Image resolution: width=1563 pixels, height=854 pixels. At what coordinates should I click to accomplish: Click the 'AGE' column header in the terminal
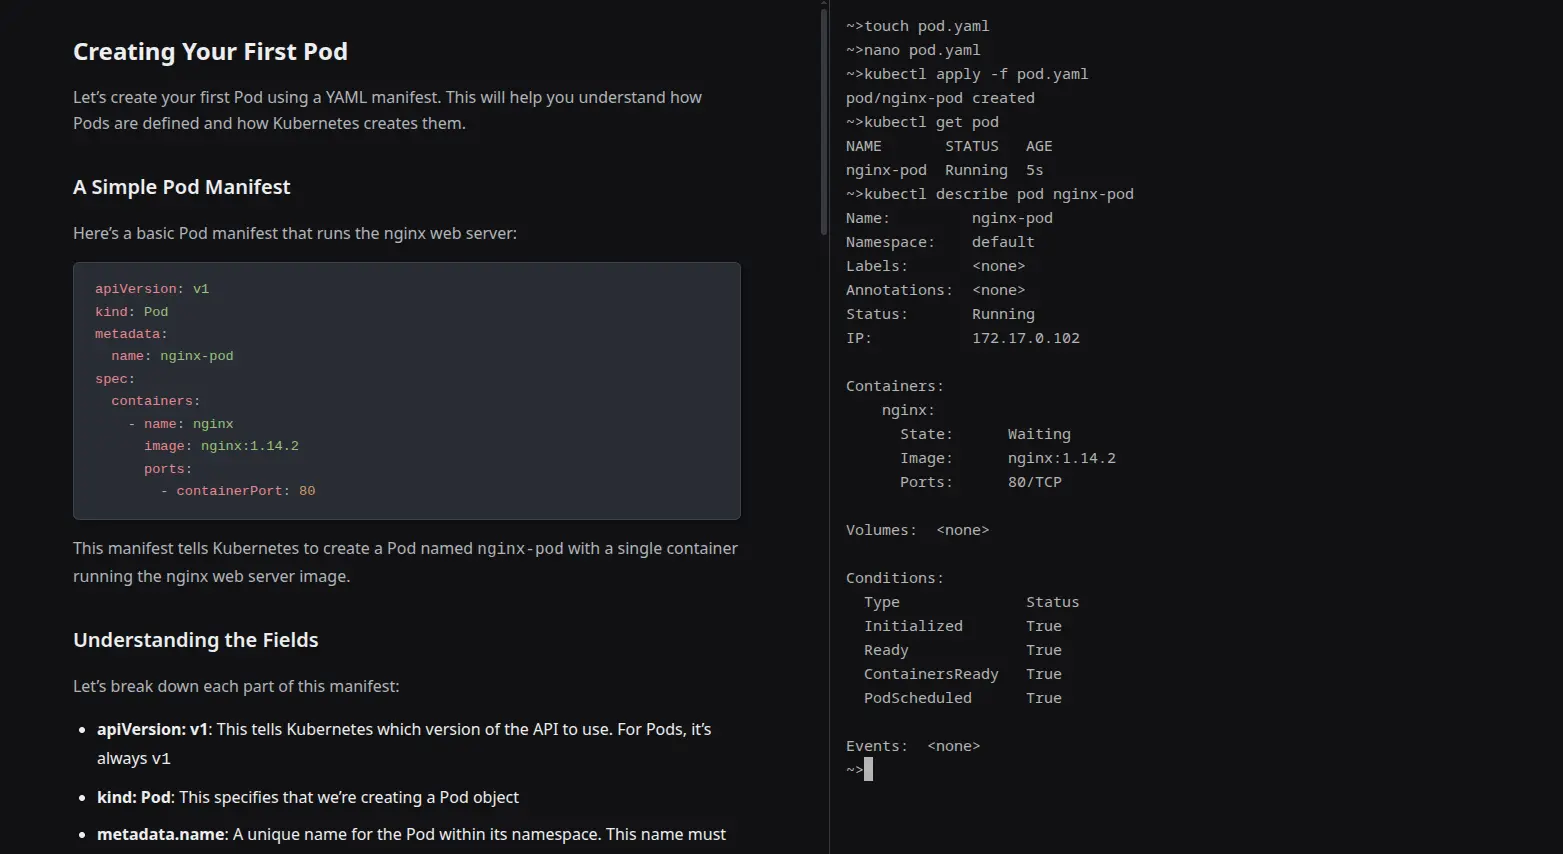tap(1039, 146)
